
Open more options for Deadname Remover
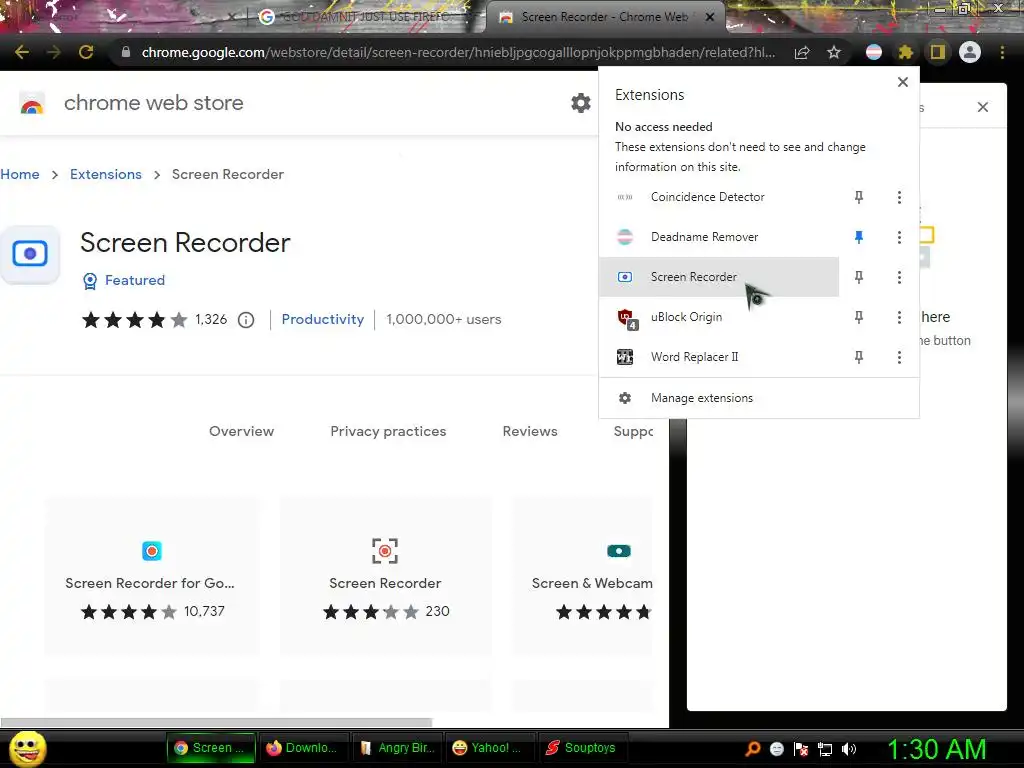(x=899, y=237)
